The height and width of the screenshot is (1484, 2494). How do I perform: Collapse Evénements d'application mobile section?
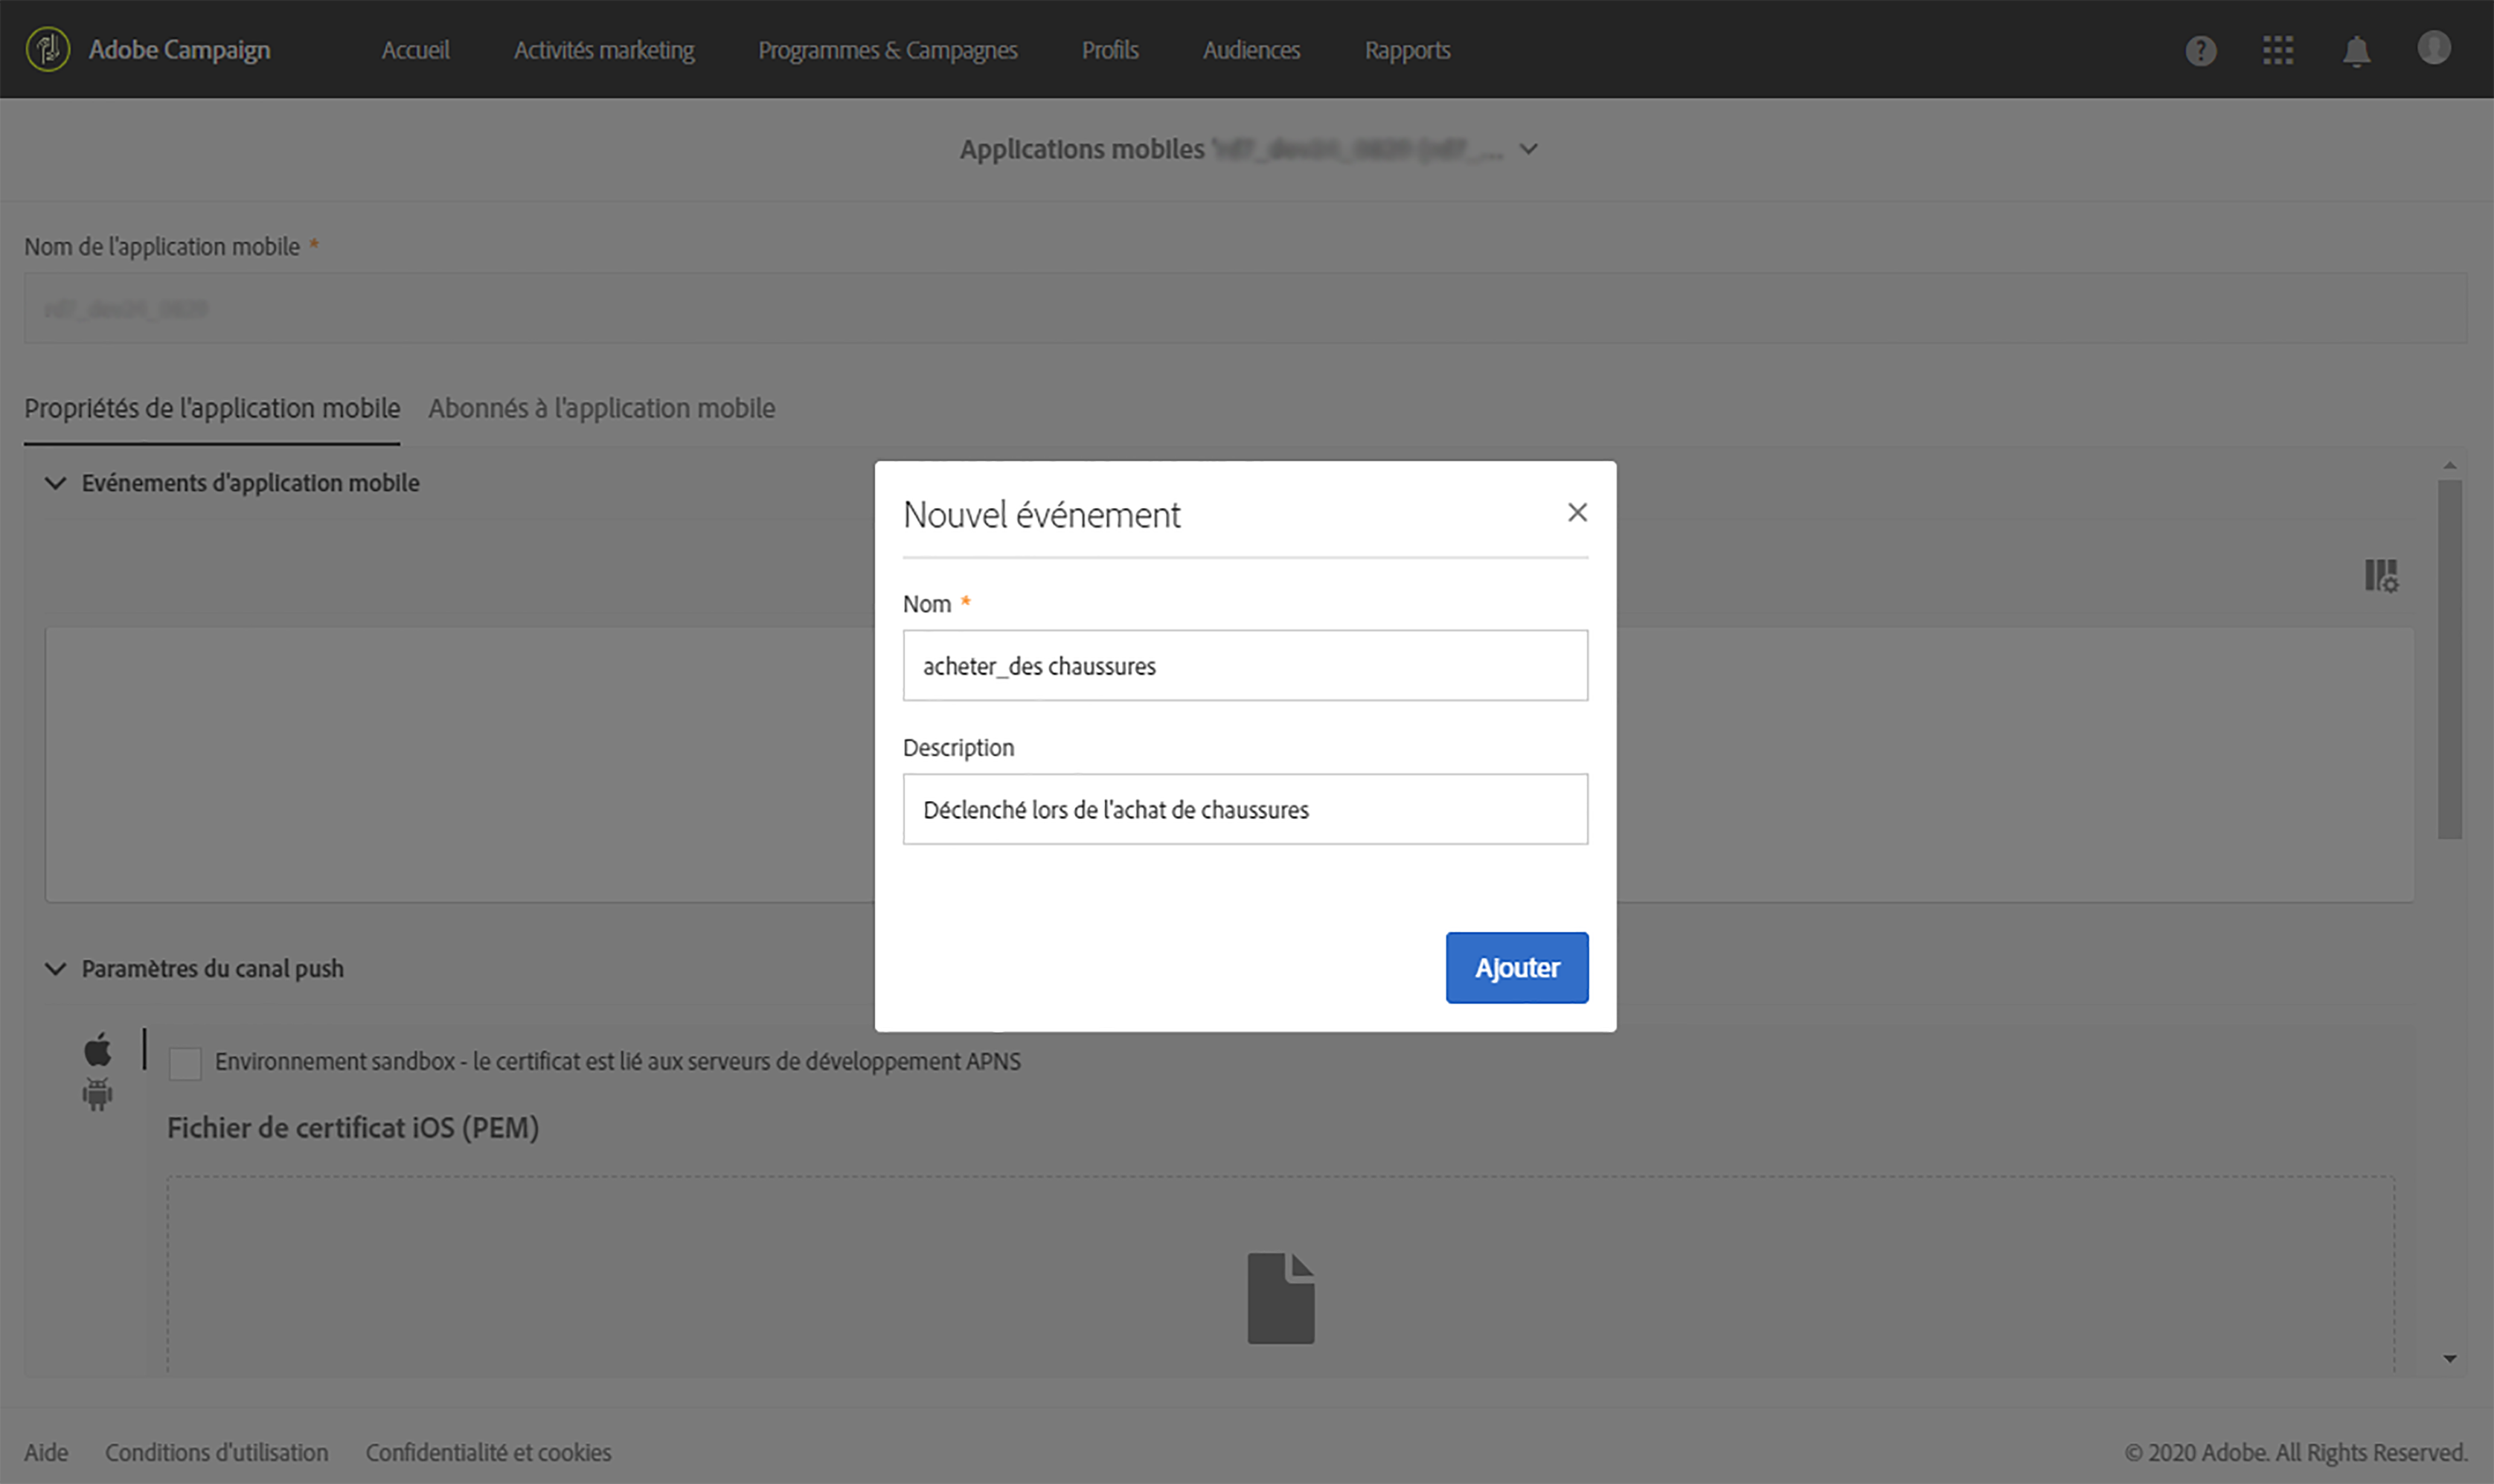[x=56, y=483]
